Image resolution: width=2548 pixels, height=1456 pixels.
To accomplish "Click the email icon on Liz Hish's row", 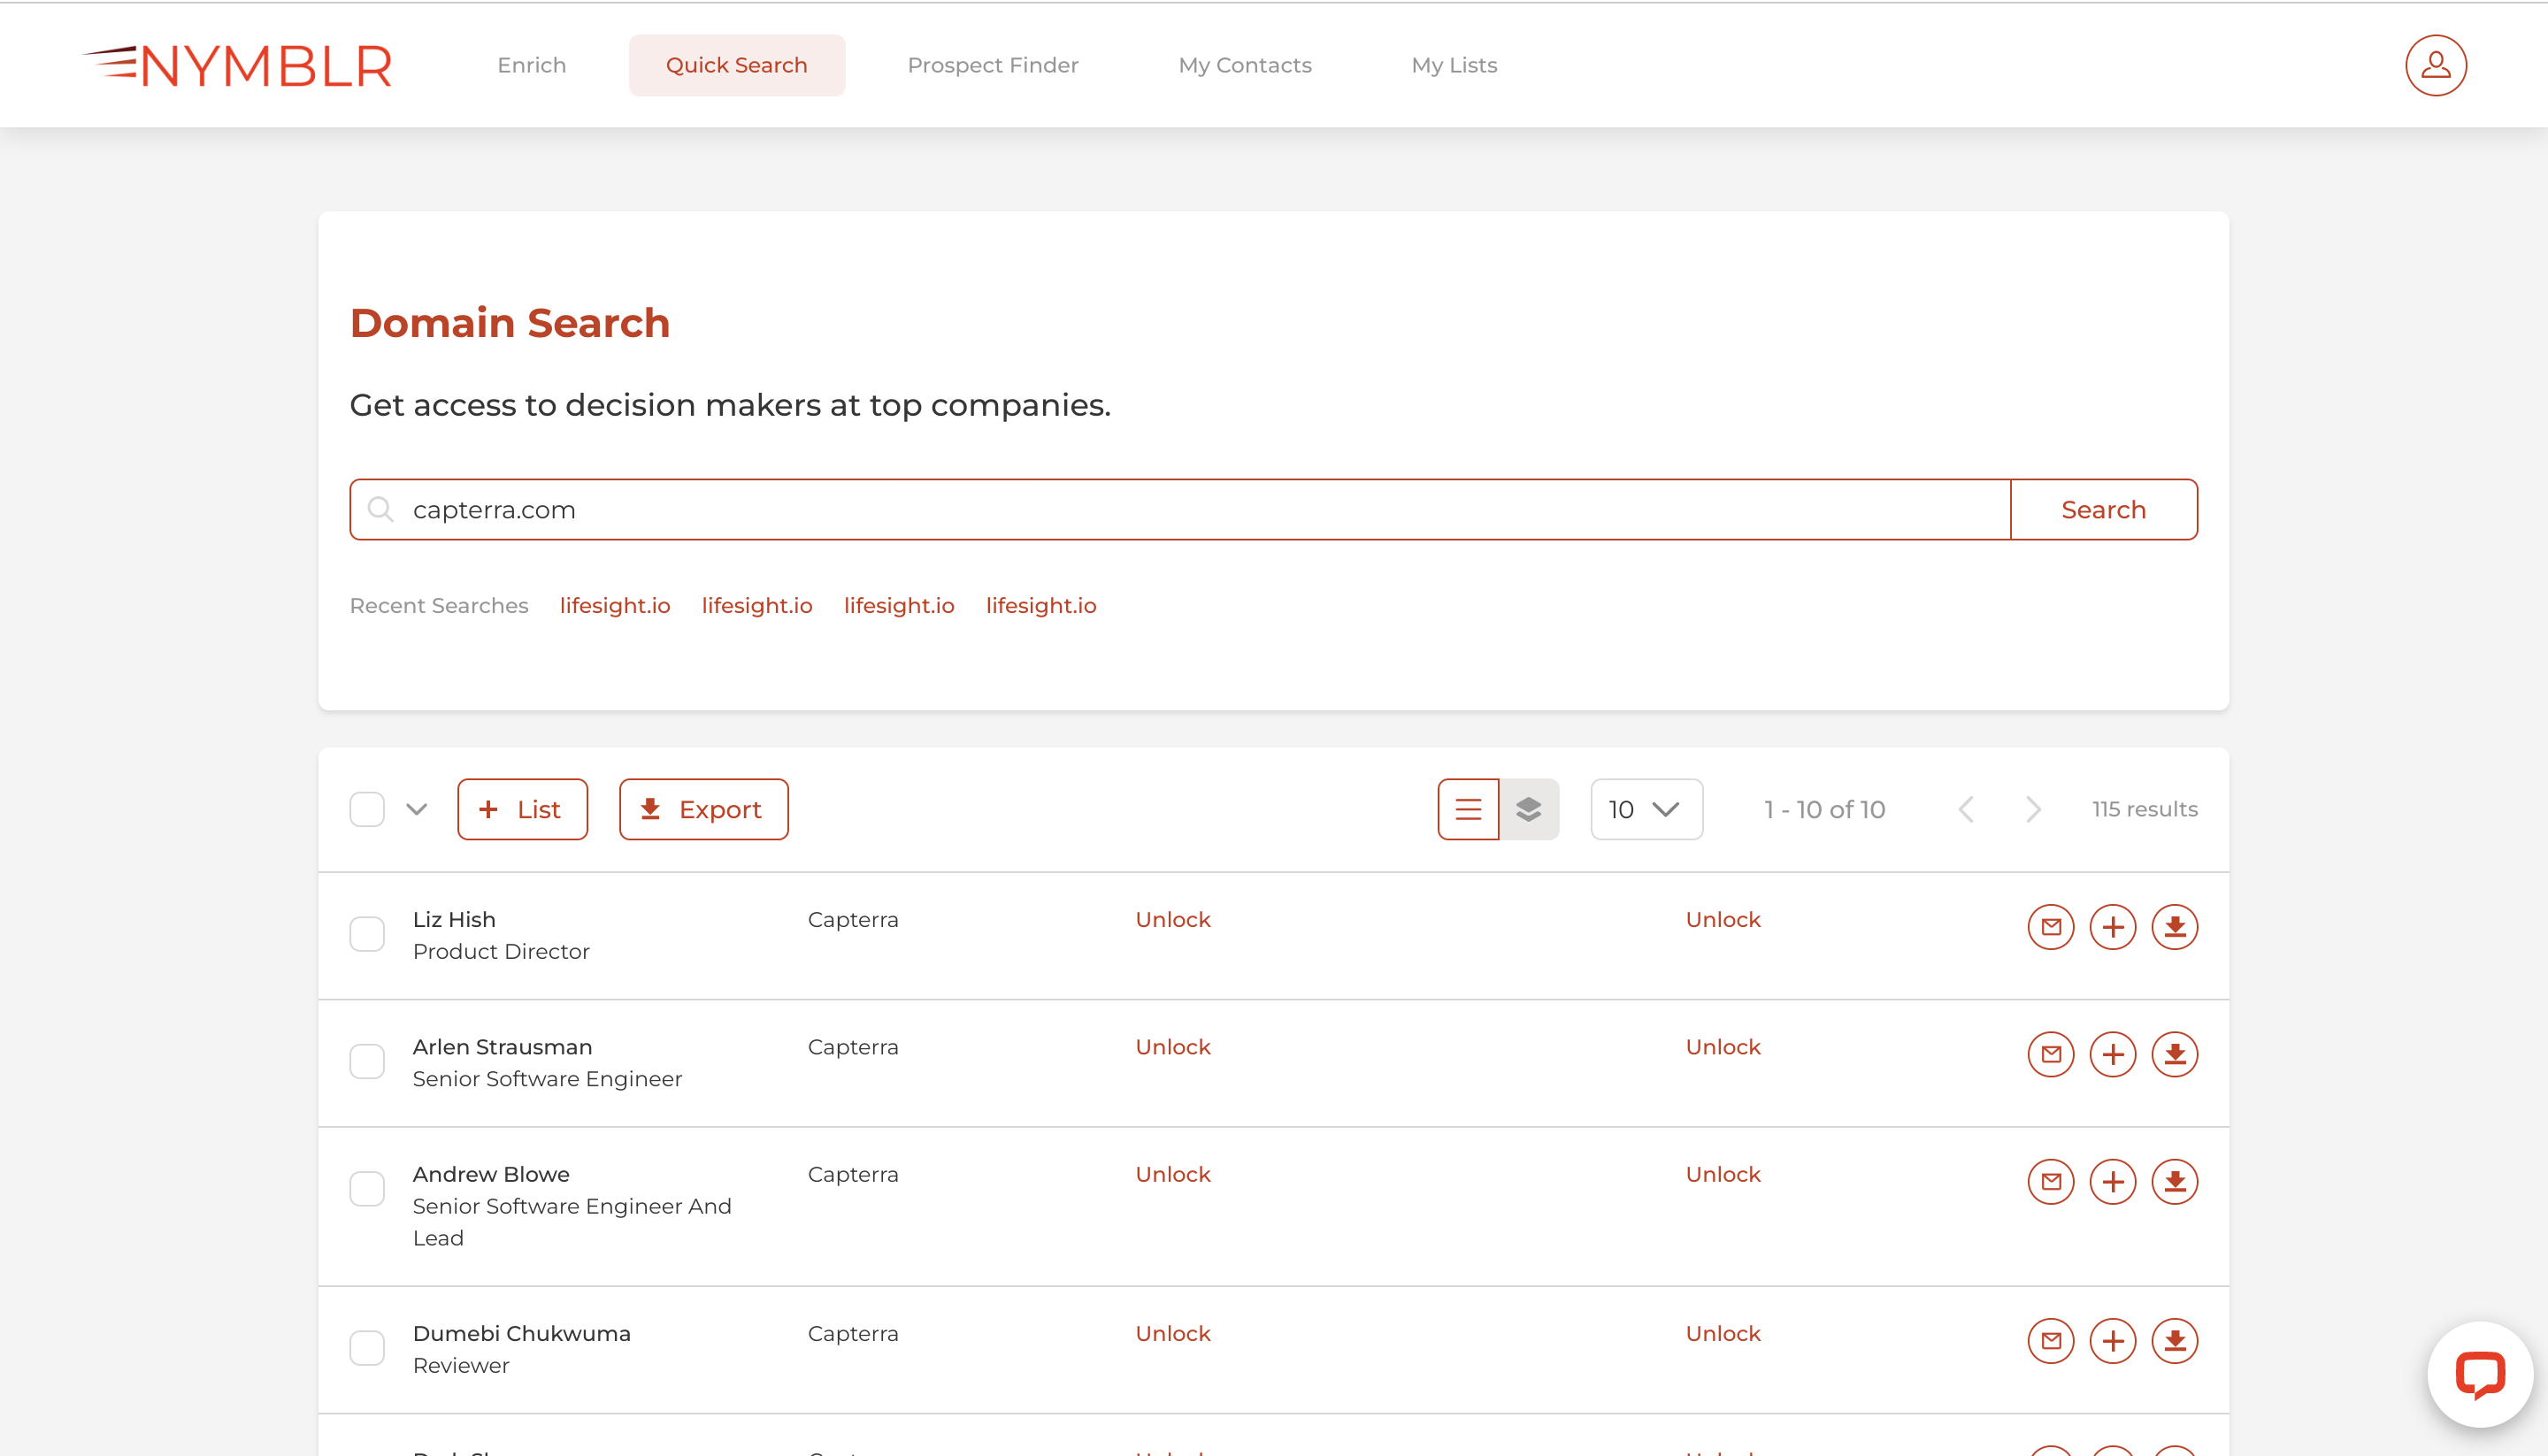I will click(x=2051, y=926).
